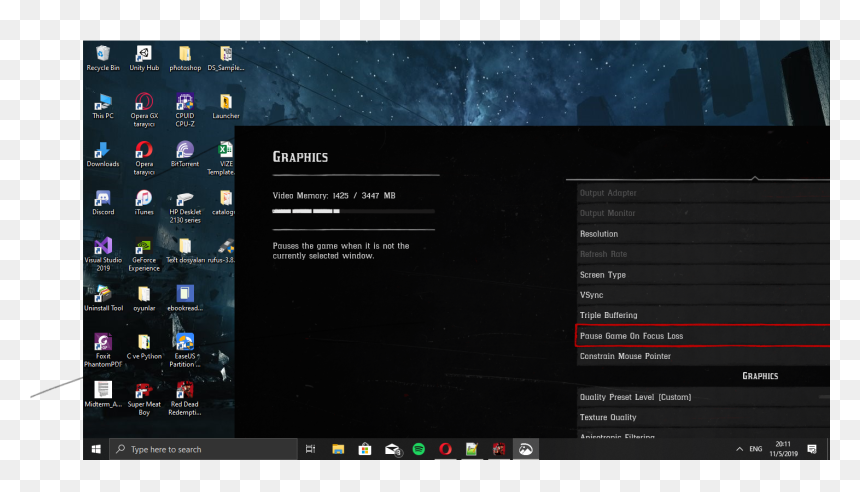The width and height of the screenshot is (860, 492).
Task: Select the Texture Quality option
Action: tap(703, 417)
